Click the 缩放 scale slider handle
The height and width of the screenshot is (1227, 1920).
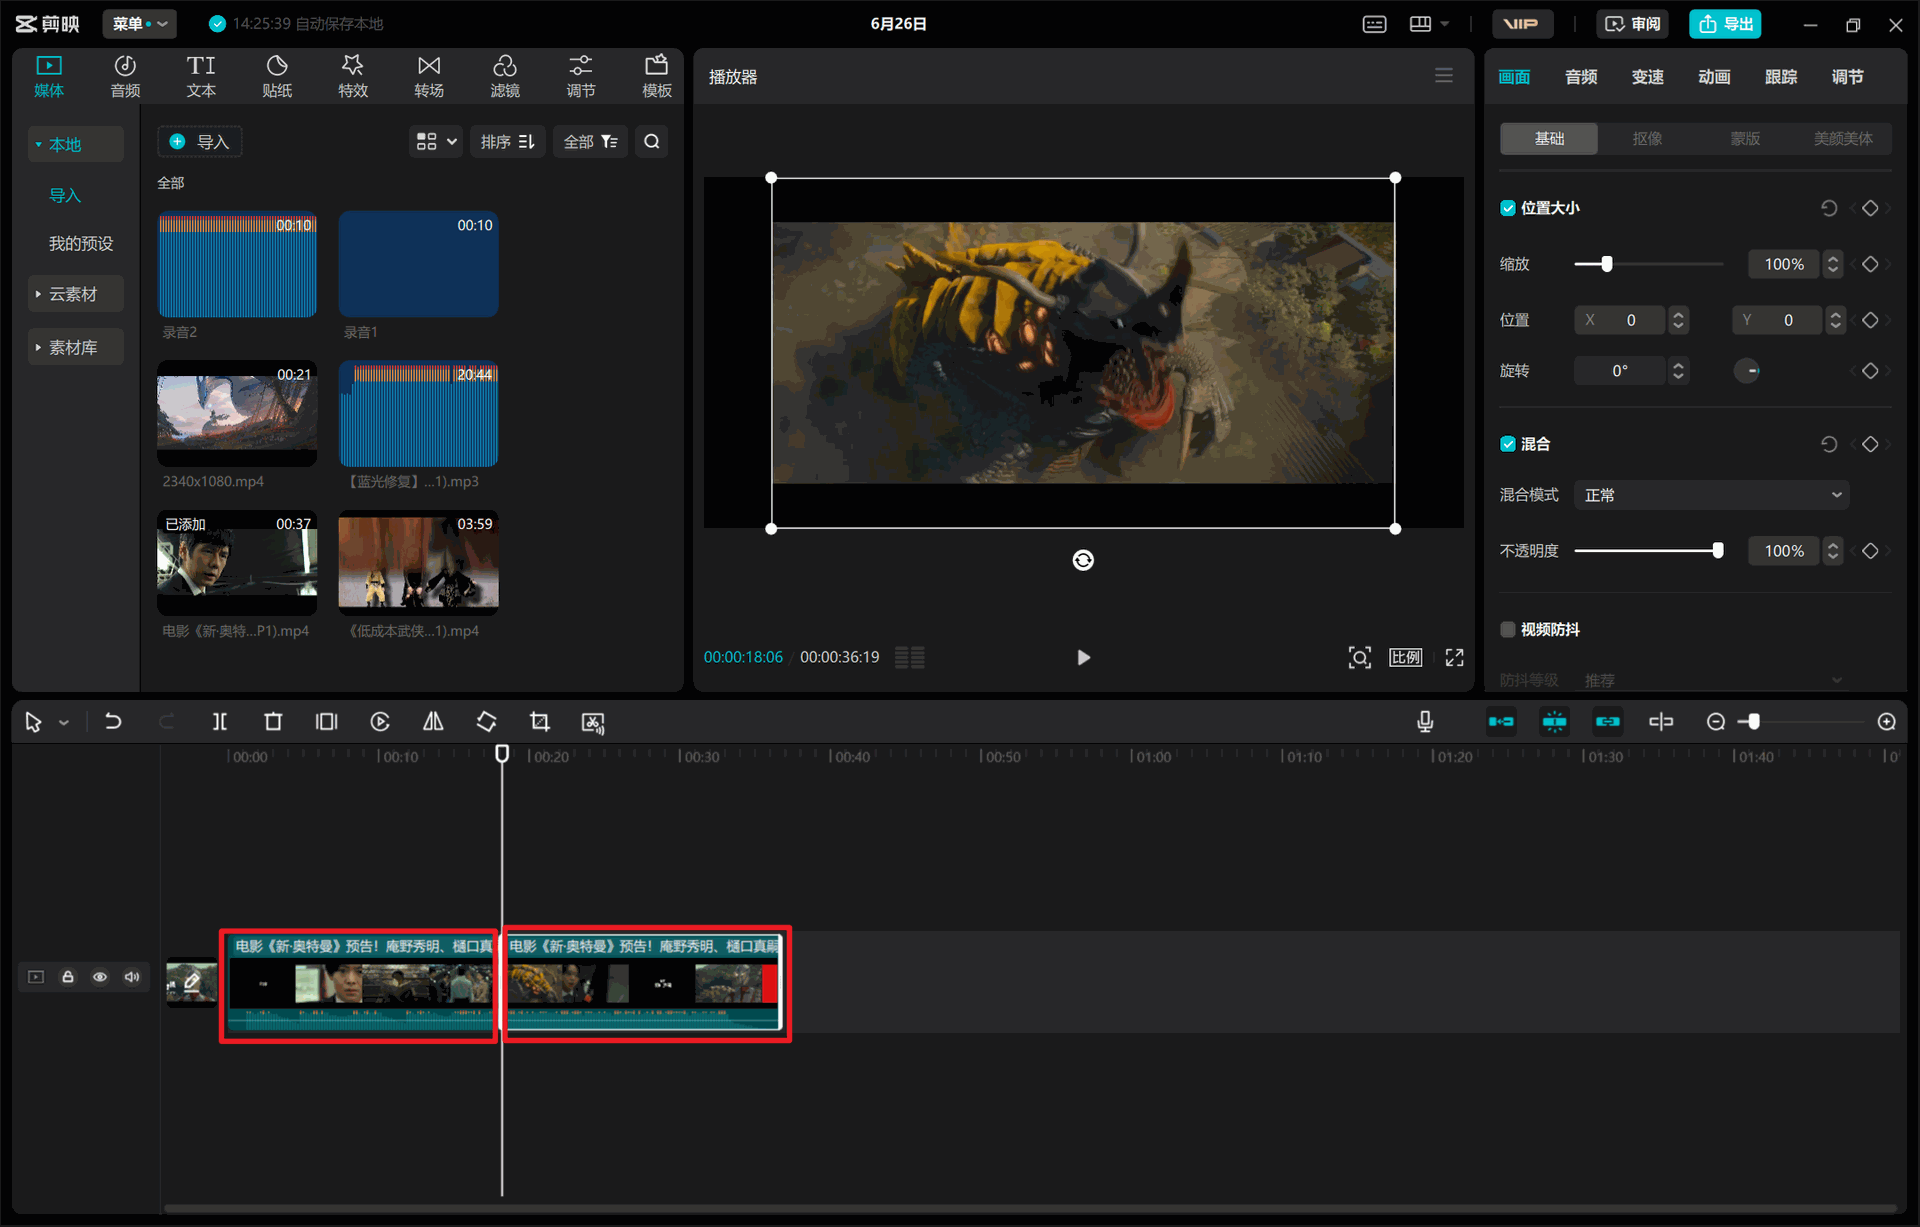(x=1607, y=264)
